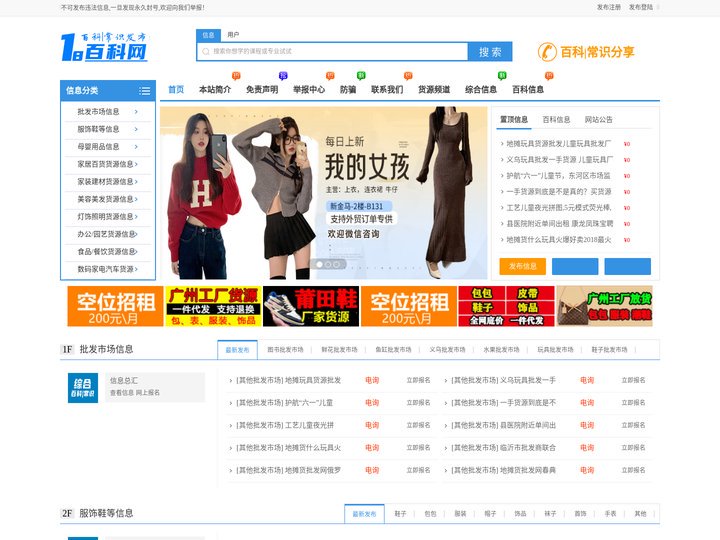Viewport: 720px width, 540px height.
Task: Click the purple badge above 免责声明
Action: 283,76
